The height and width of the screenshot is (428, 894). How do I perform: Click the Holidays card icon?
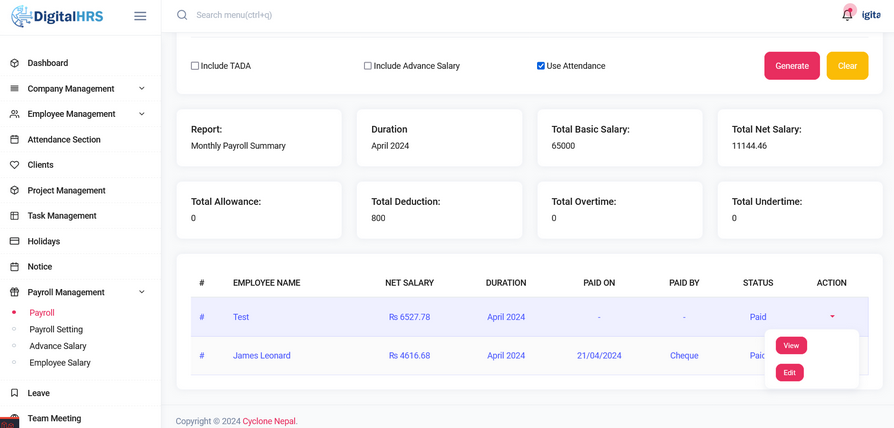point(14,241)
